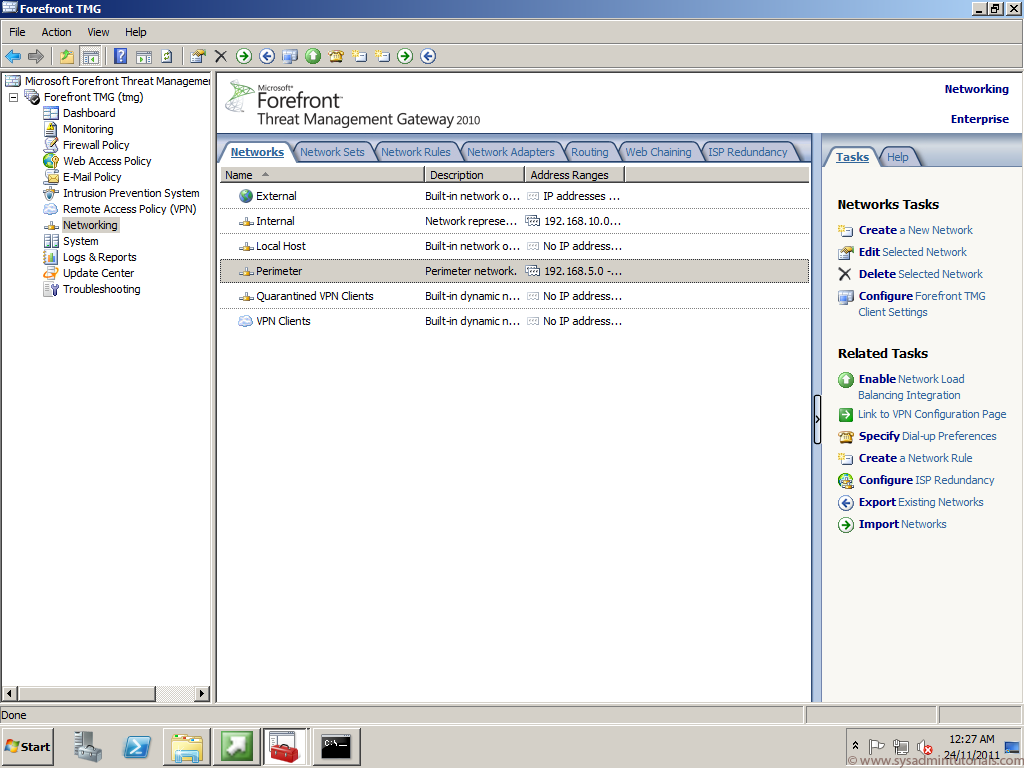Select the Remote Access Policy (VPN) node icon
Viewport: 1024px width, 768px height.
coord(51,209)
